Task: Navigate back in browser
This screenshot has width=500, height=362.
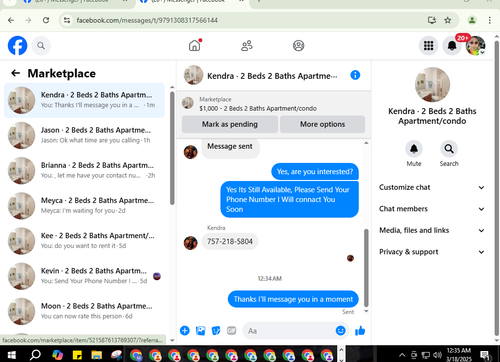Action: tap(11, 20)
